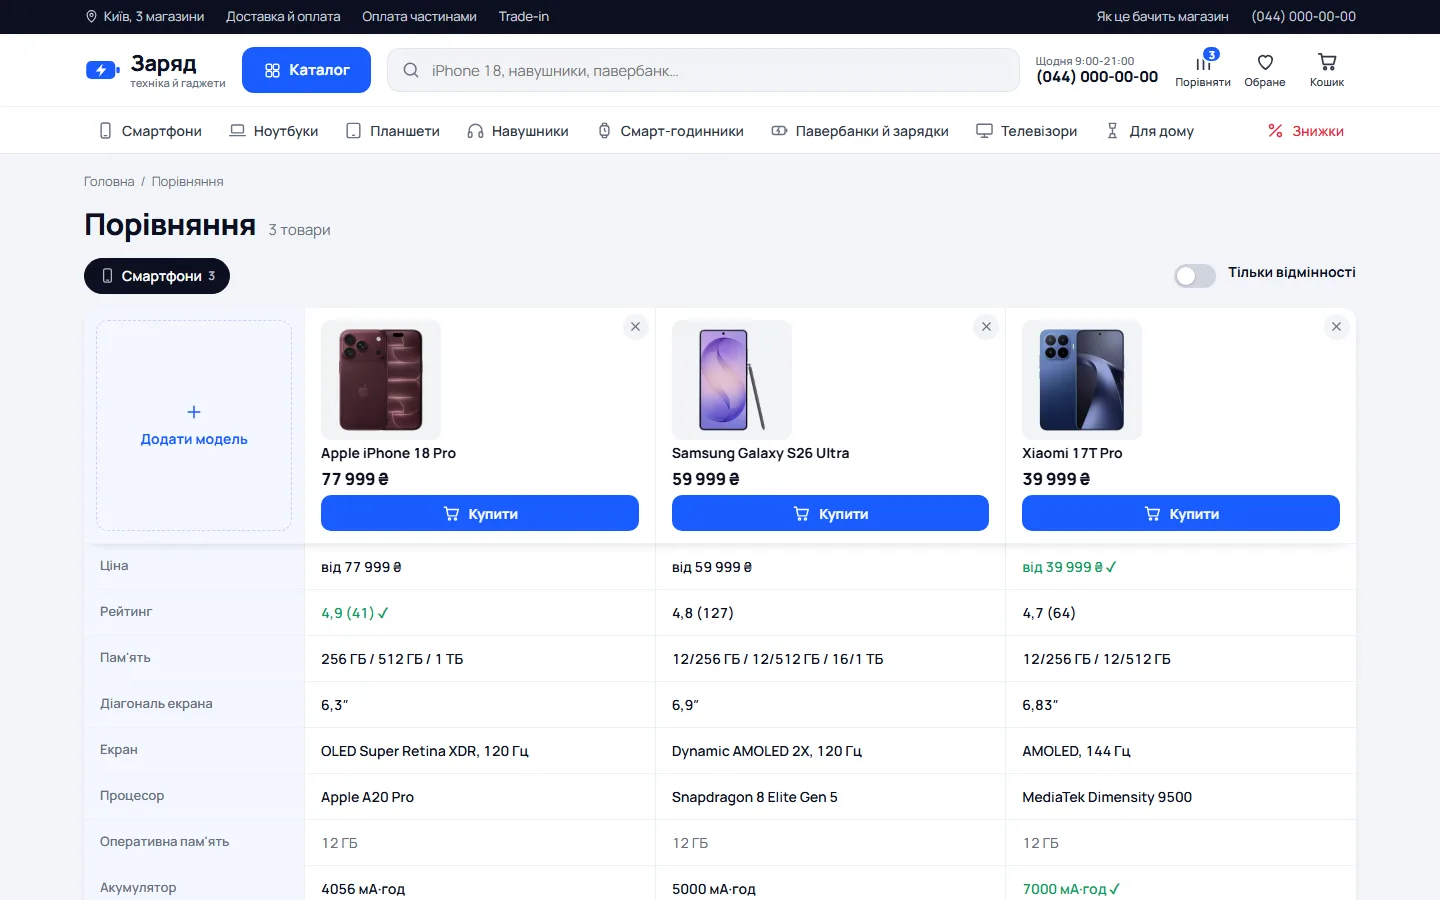1440x900 pixels.
Task: Buy the Apple iPhone 18 Pro
Action: (480, 513)
